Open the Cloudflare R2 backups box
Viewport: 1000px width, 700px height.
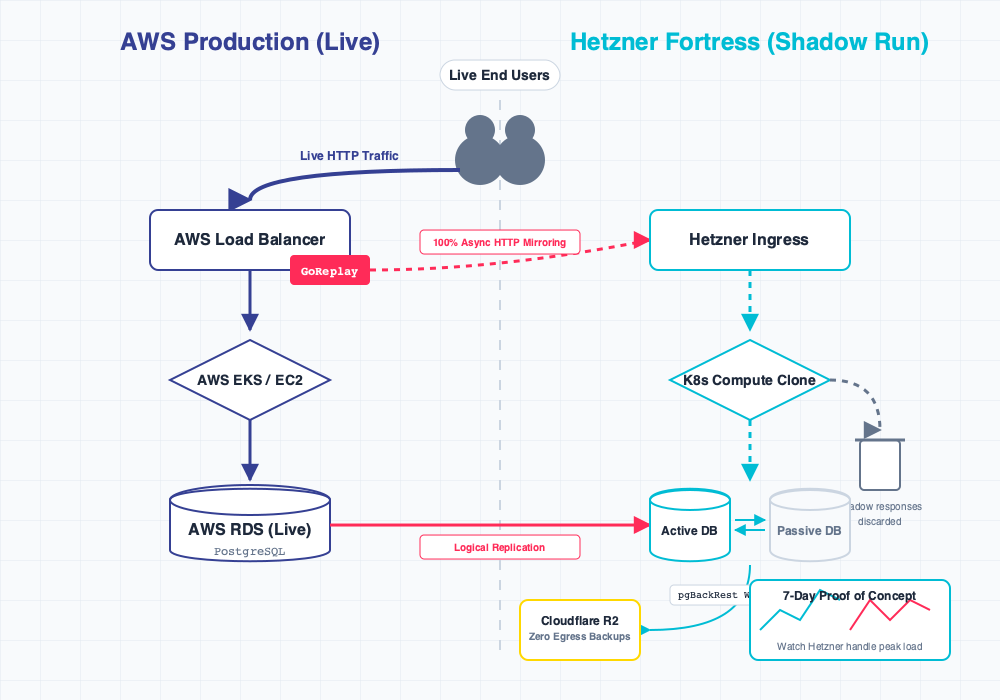[580, 629]
